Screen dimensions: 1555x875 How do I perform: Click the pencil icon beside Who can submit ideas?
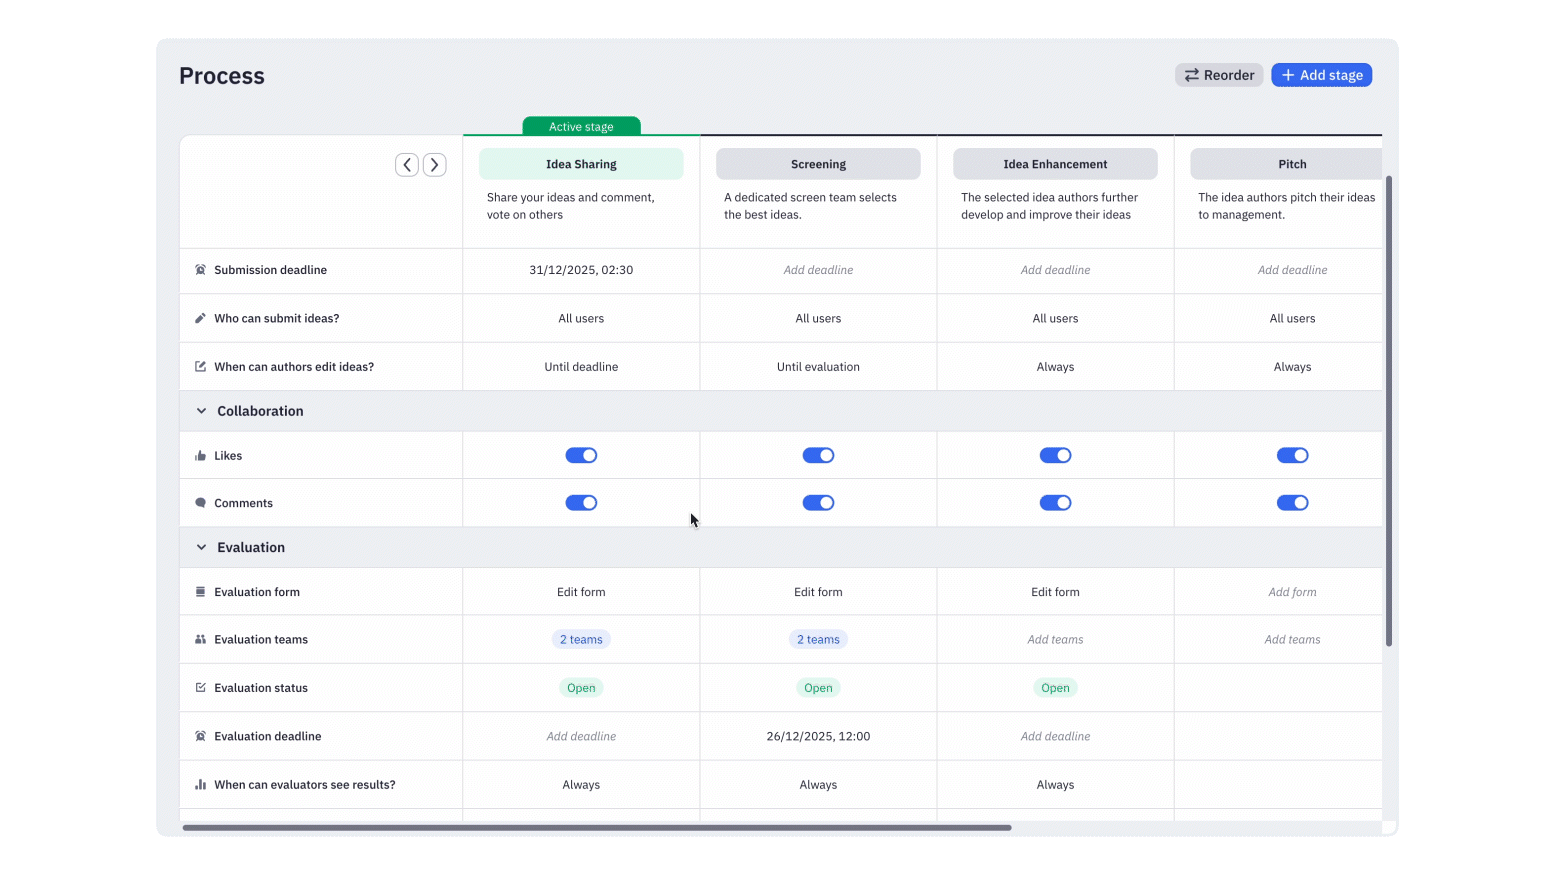tap(200, 319)
